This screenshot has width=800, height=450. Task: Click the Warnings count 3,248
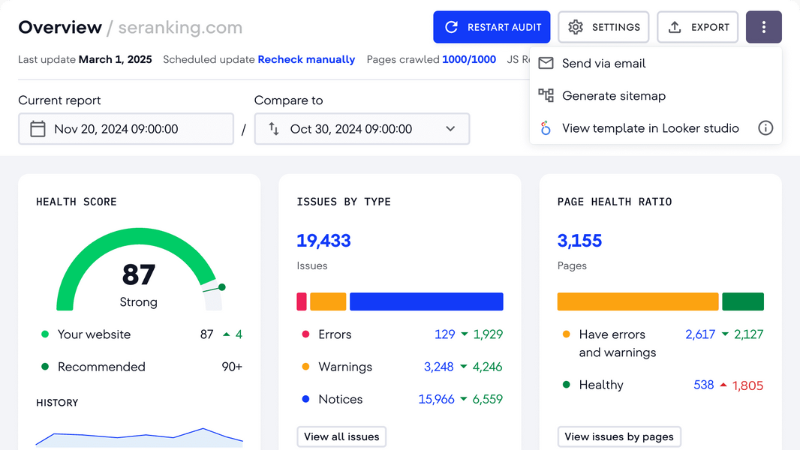439,367
